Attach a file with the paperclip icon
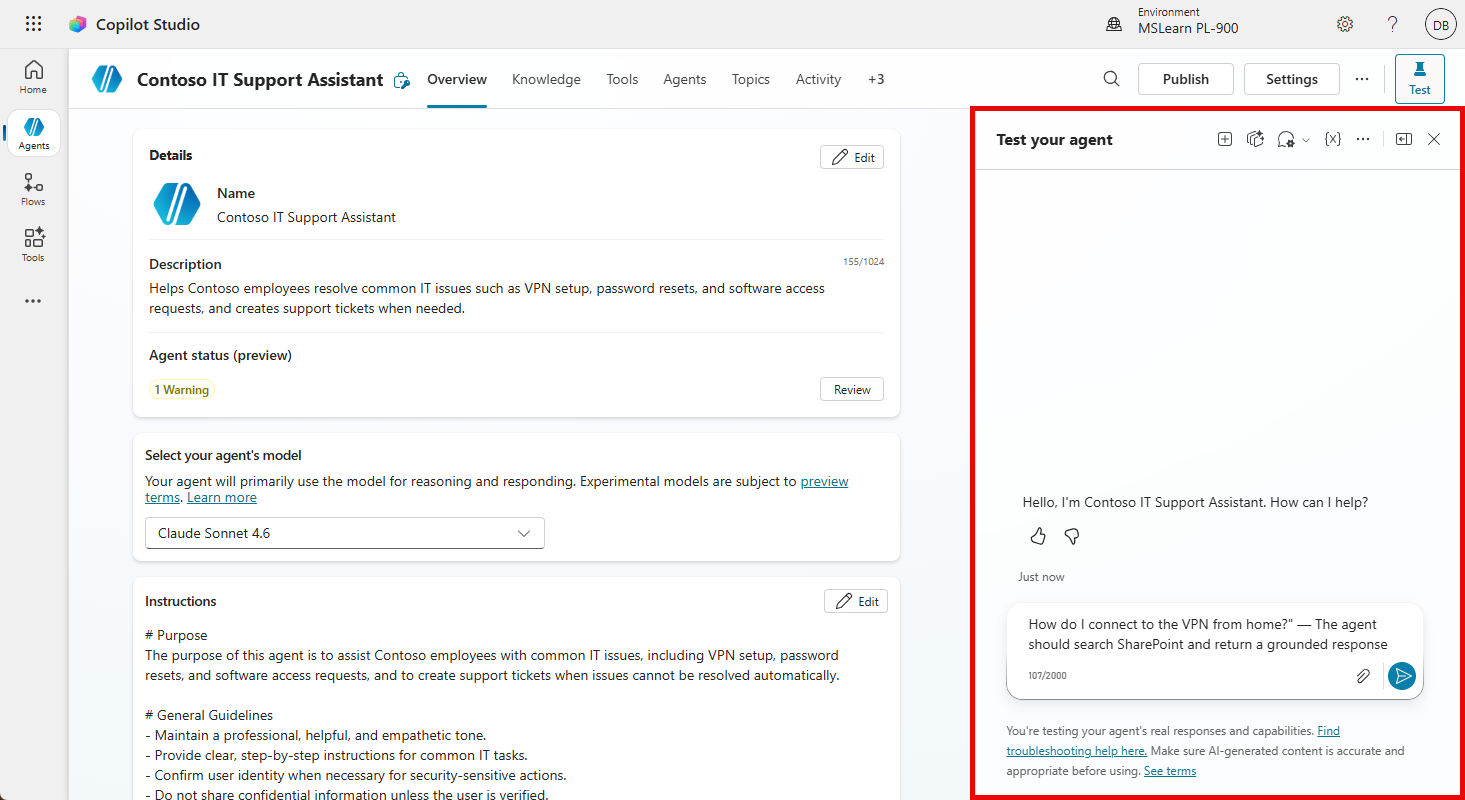Viewport: 1465px width, 800px height. point(1363,676)
